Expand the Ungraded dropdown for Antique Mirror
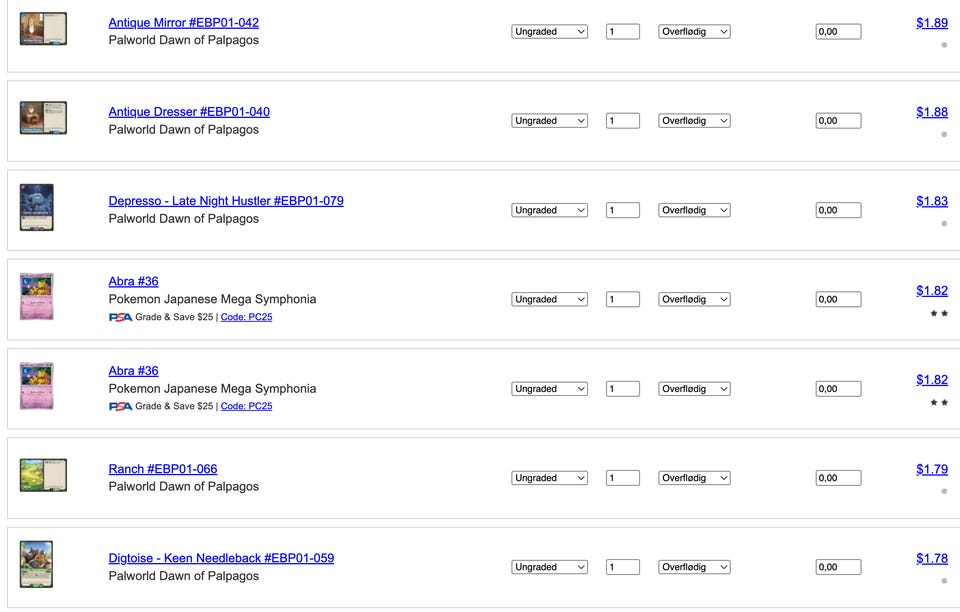960x612 pixels. 549,31
